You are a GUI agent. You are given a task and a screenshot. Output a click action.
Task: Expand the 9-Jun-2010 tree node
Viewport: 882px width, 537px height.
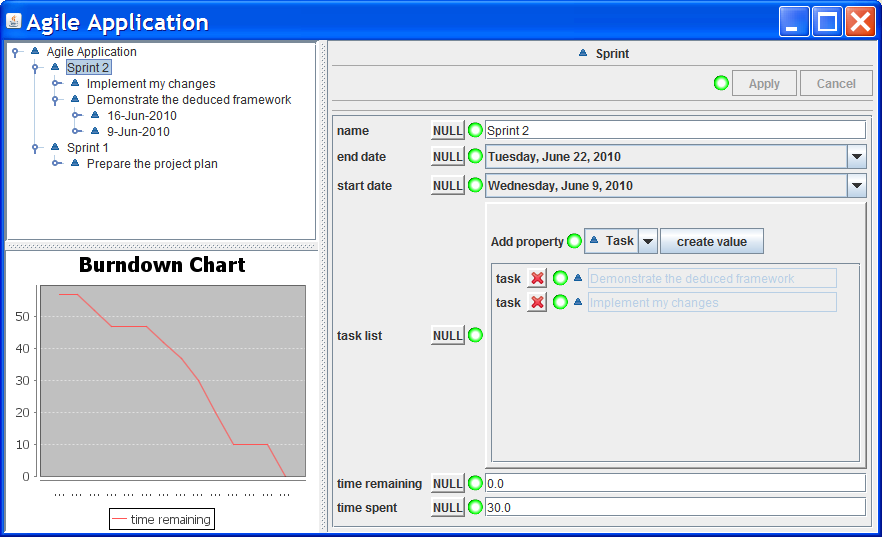75,132
